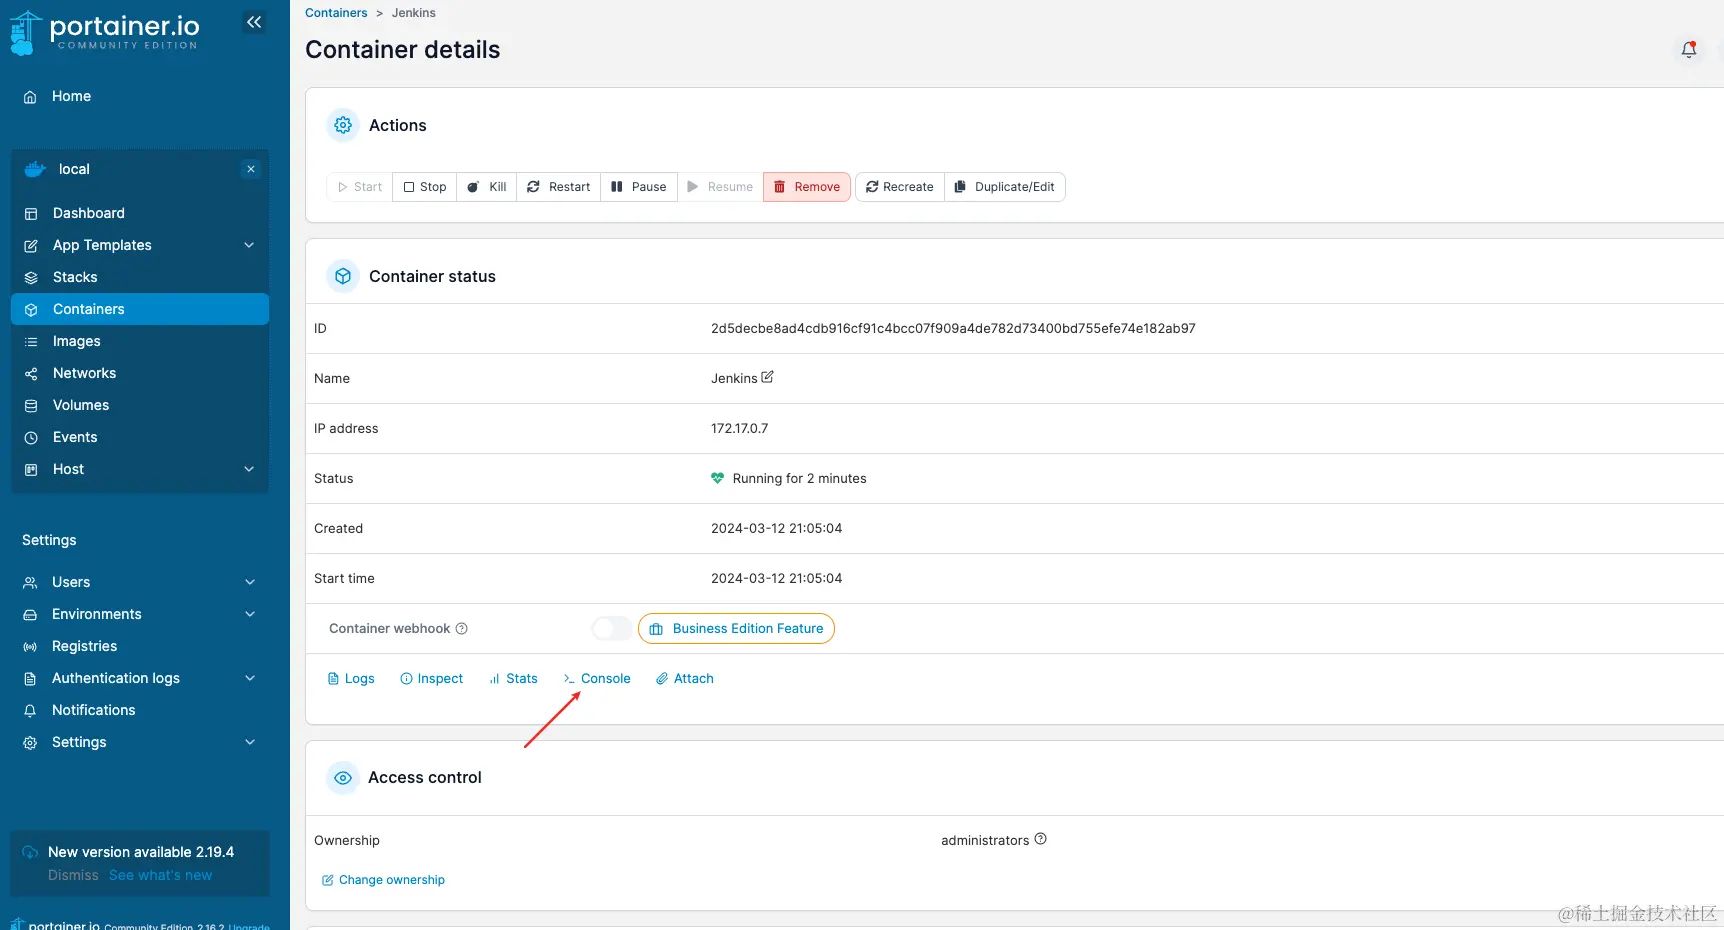Kill the container

[487, 187]
